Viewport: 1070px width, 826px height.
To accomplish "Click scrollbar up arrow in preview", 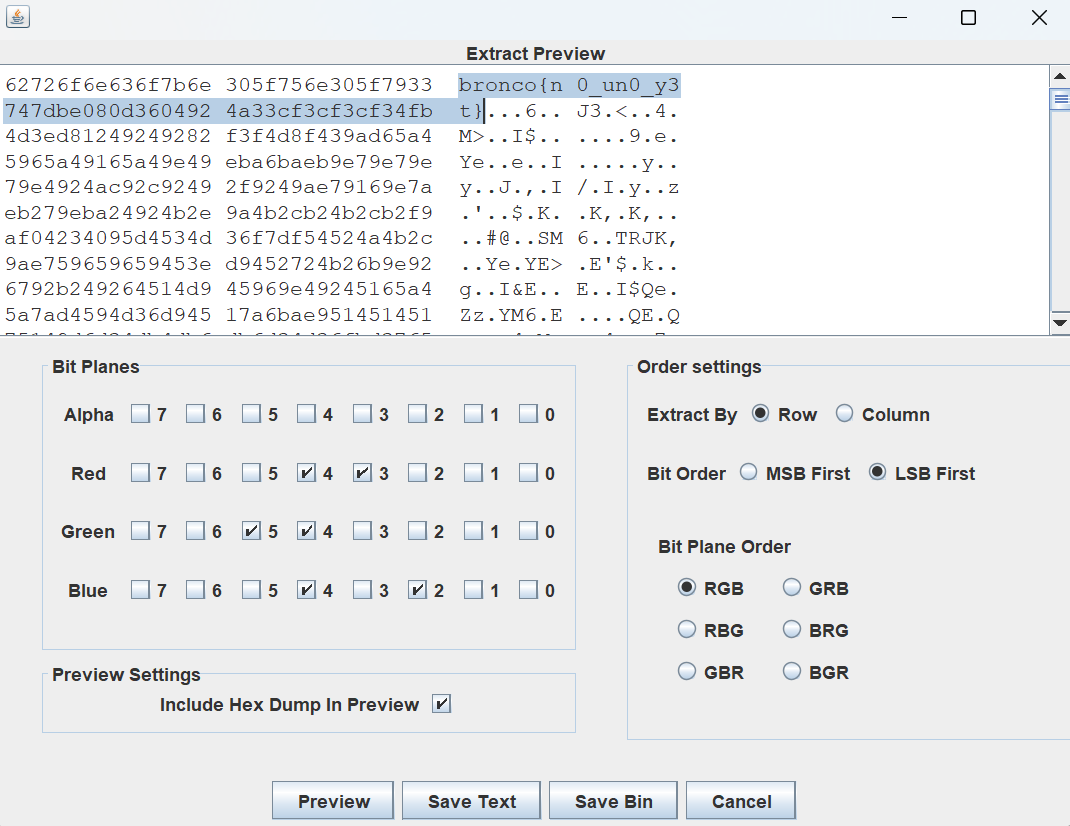I will (x=1060, y=76).
